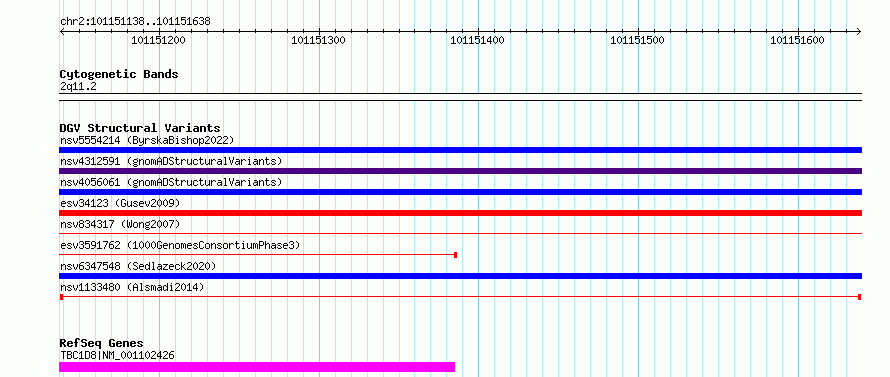Click ruler position label 101151400
Viewport: 890px width, 377px height.
478,40
